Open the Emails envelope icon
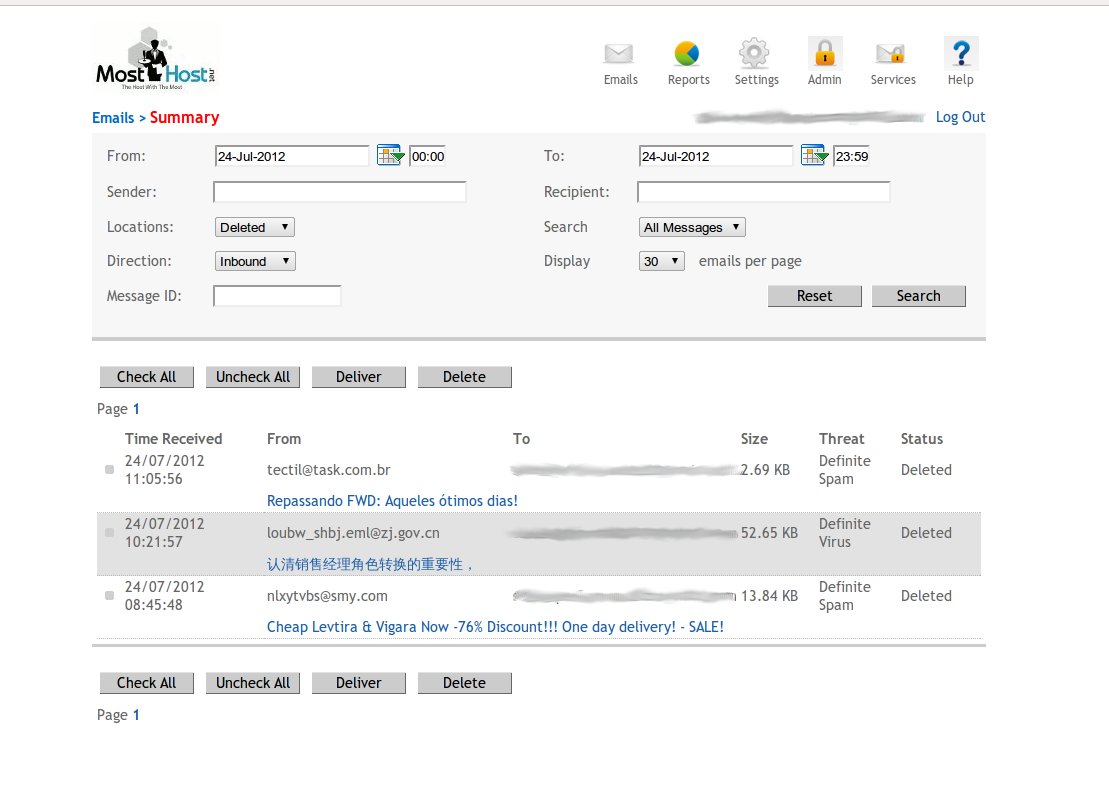Viewport: 1109px width, 812px height. click(x=620, y=54)
